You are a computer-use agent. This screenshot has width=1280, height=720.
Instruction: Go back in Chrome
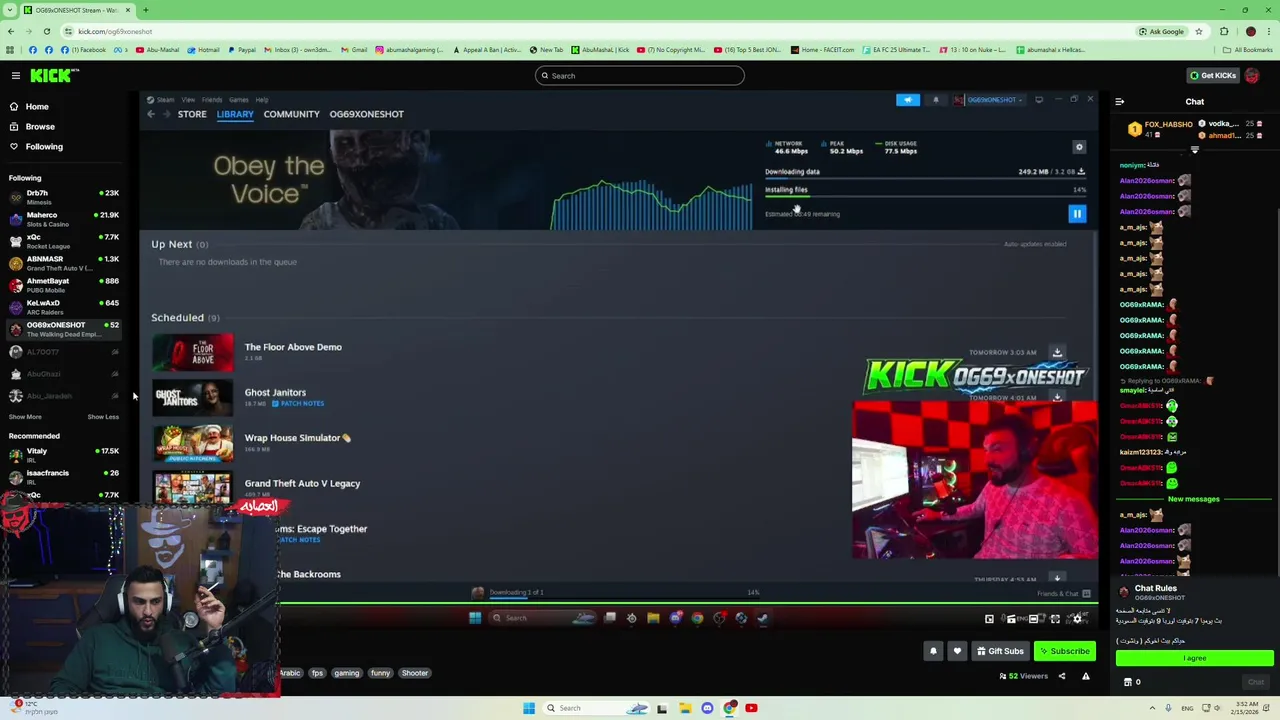click(x=10, y=31)
